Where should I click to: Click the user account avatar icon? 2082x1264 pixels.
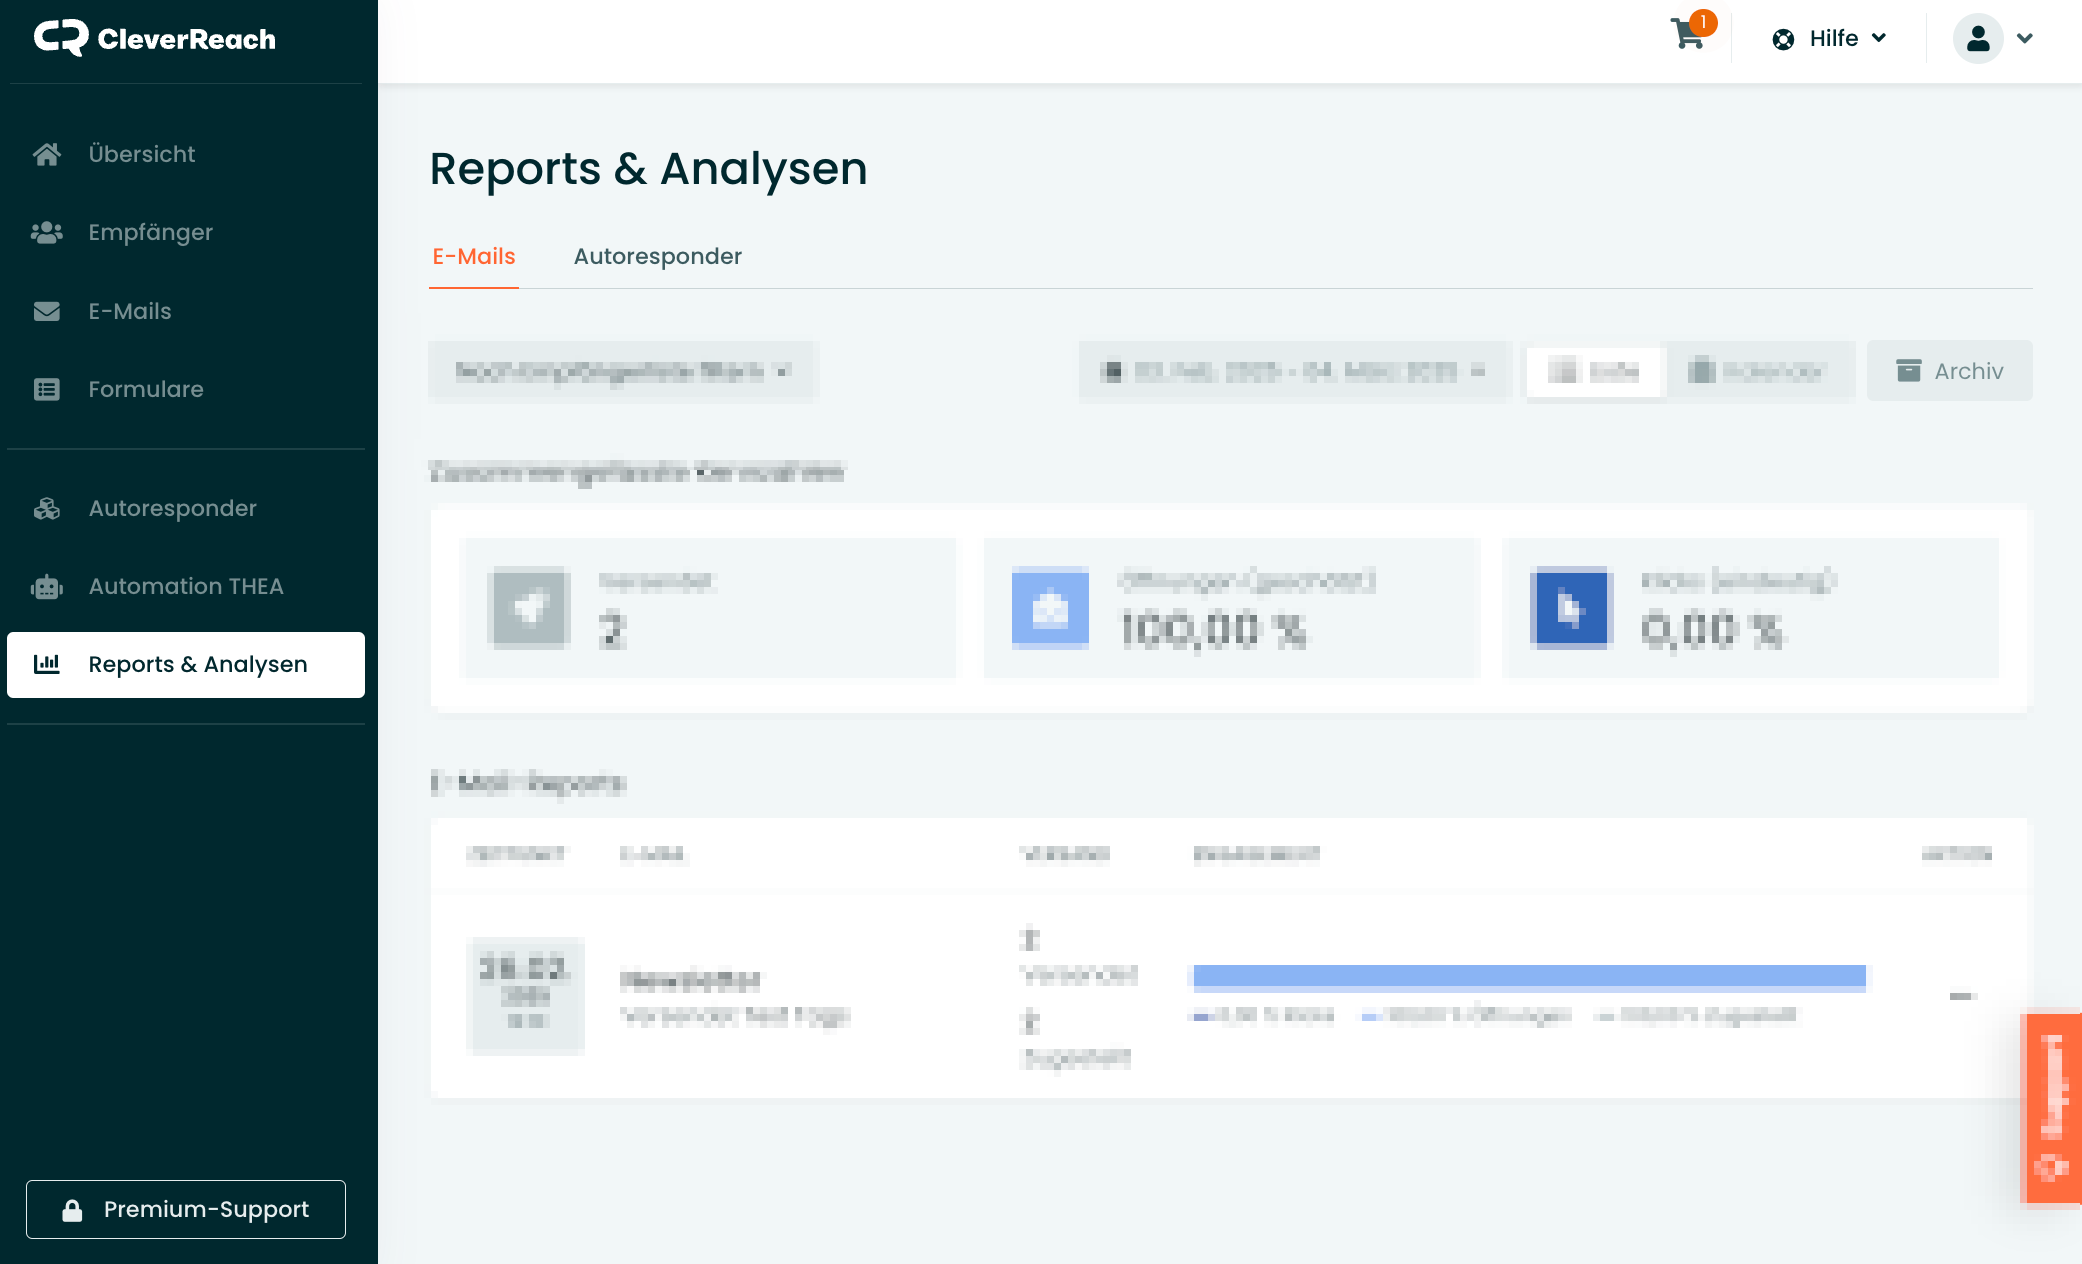1977,39
